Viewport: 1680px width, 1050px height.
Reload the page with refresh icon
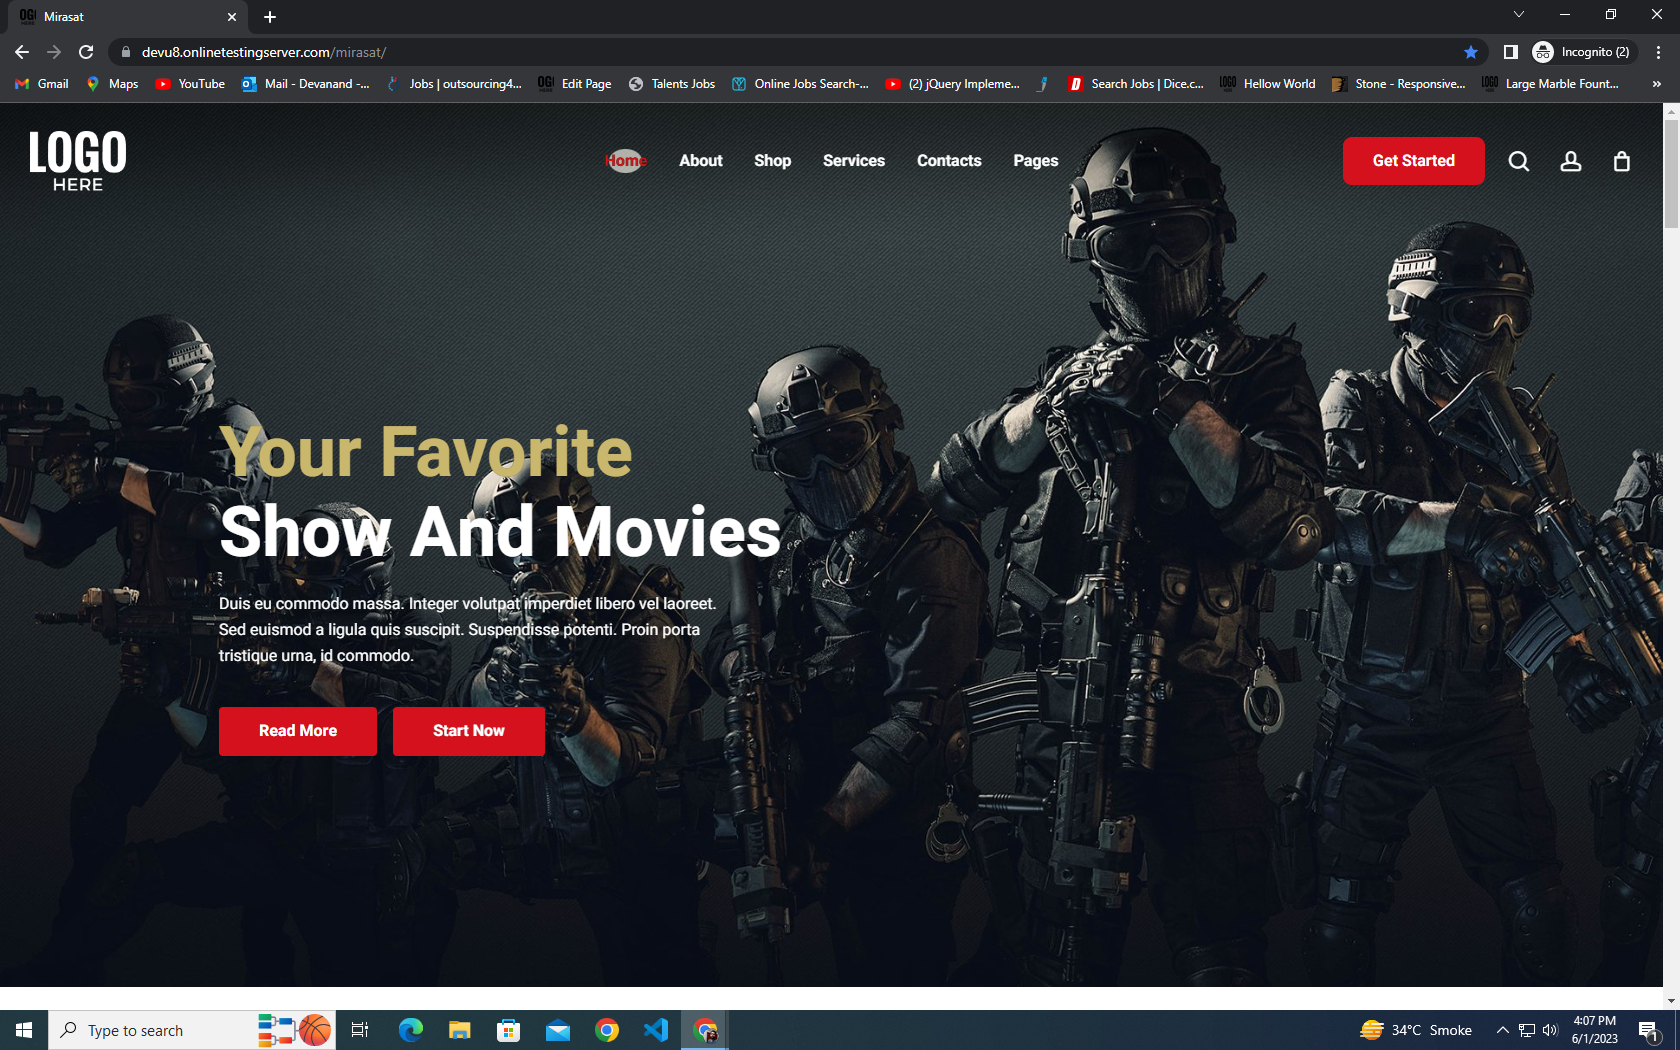click(x=86, y=52)
